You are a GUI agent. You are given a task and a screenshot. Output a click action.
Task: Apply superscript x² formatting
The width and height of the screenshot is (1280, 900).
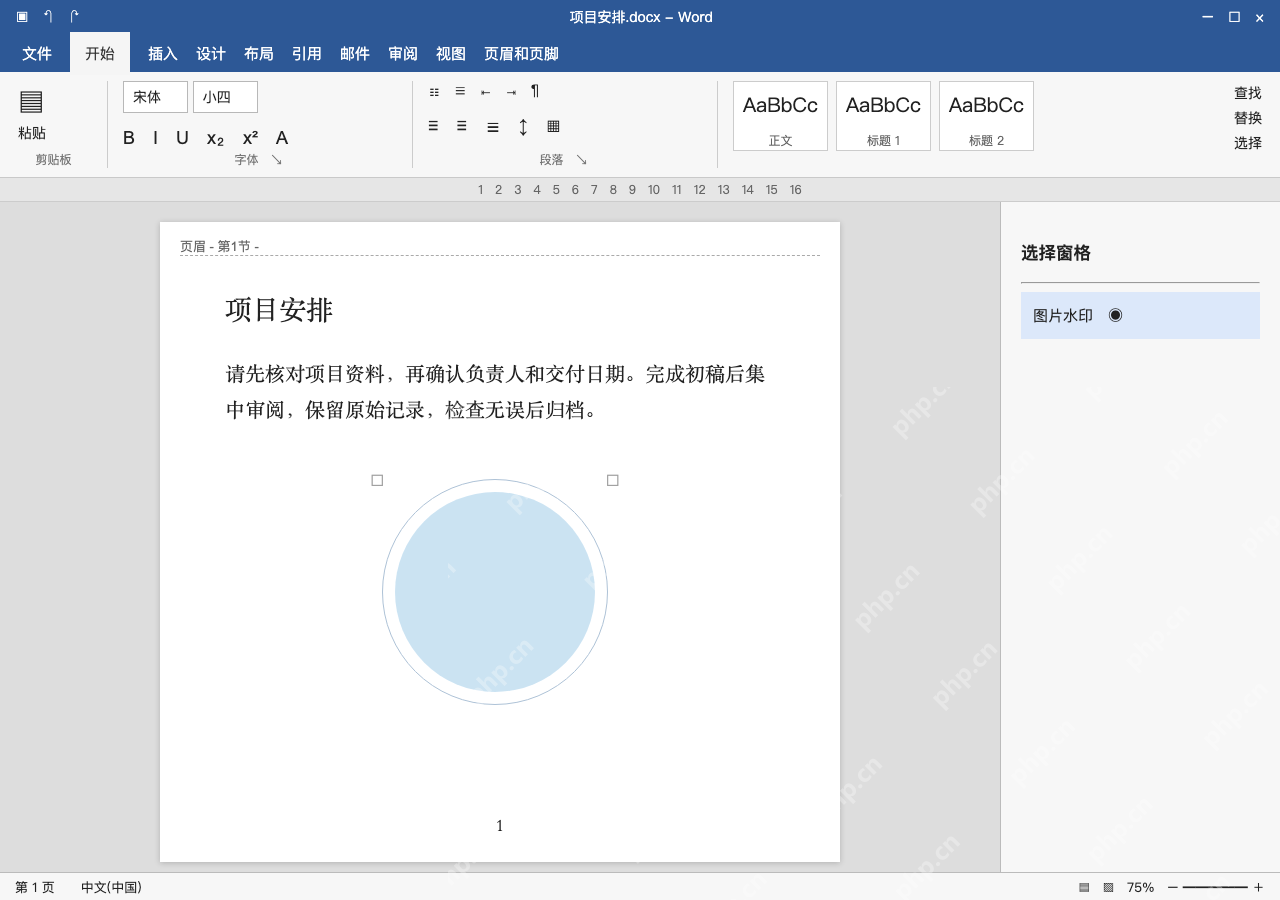(250, 138)
